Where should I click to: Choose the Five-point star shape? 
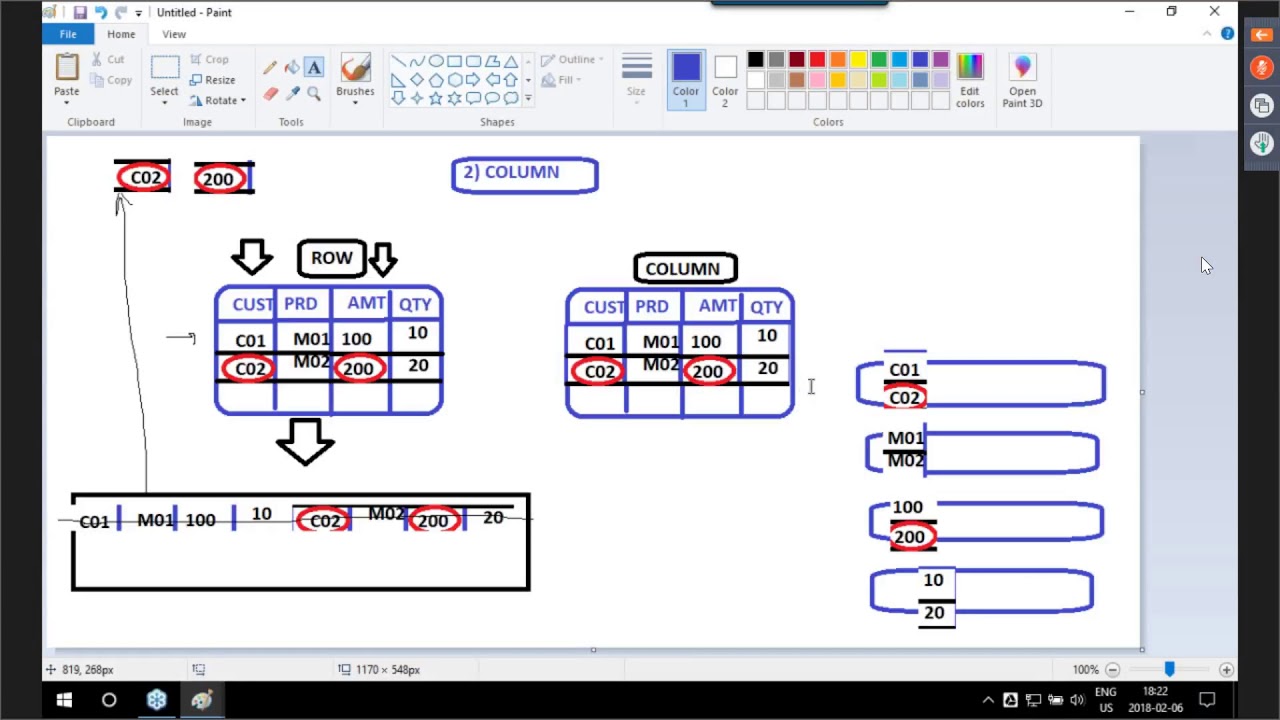pyautogui.click(x=436, y=99)
